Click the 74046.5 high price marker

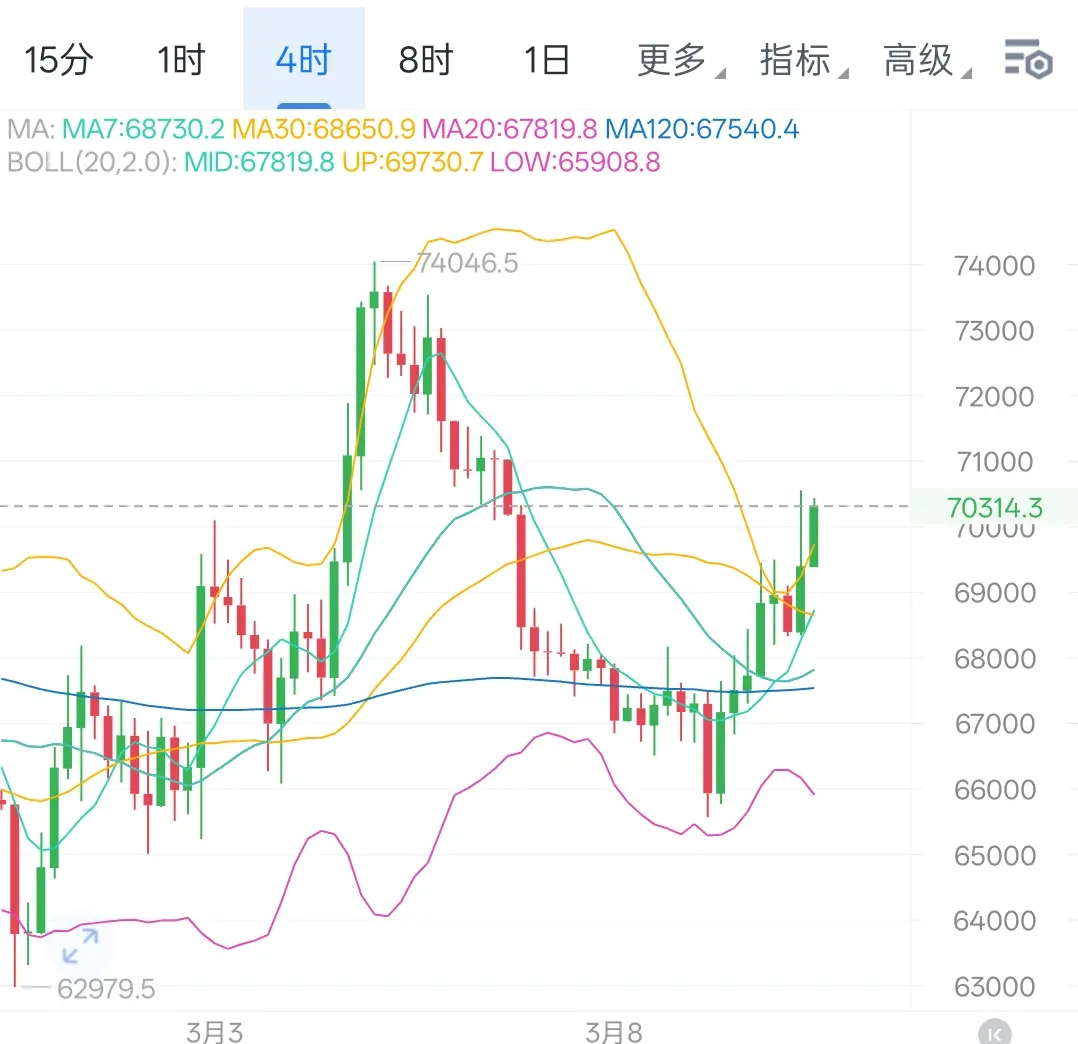point(468,263)
